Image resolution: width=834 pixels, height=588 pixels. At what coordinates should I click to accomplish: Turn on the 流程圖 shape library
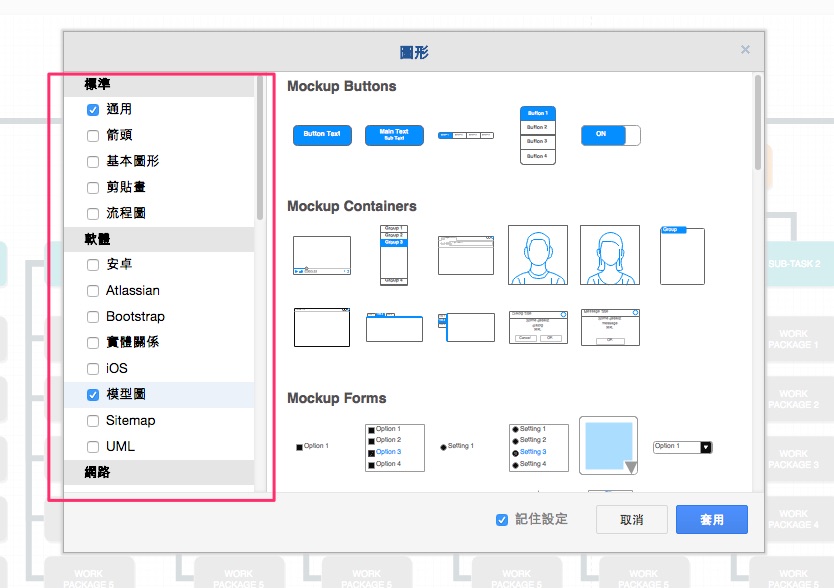pyautogui.click(x=93, y=214)
